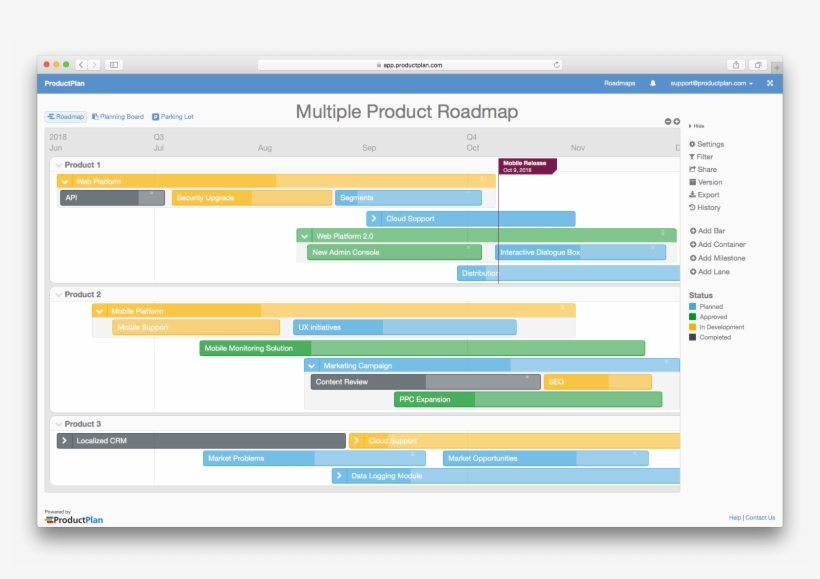Zoom in timeline with plus icon
820x579 pixels.
(x=677, y=122)
